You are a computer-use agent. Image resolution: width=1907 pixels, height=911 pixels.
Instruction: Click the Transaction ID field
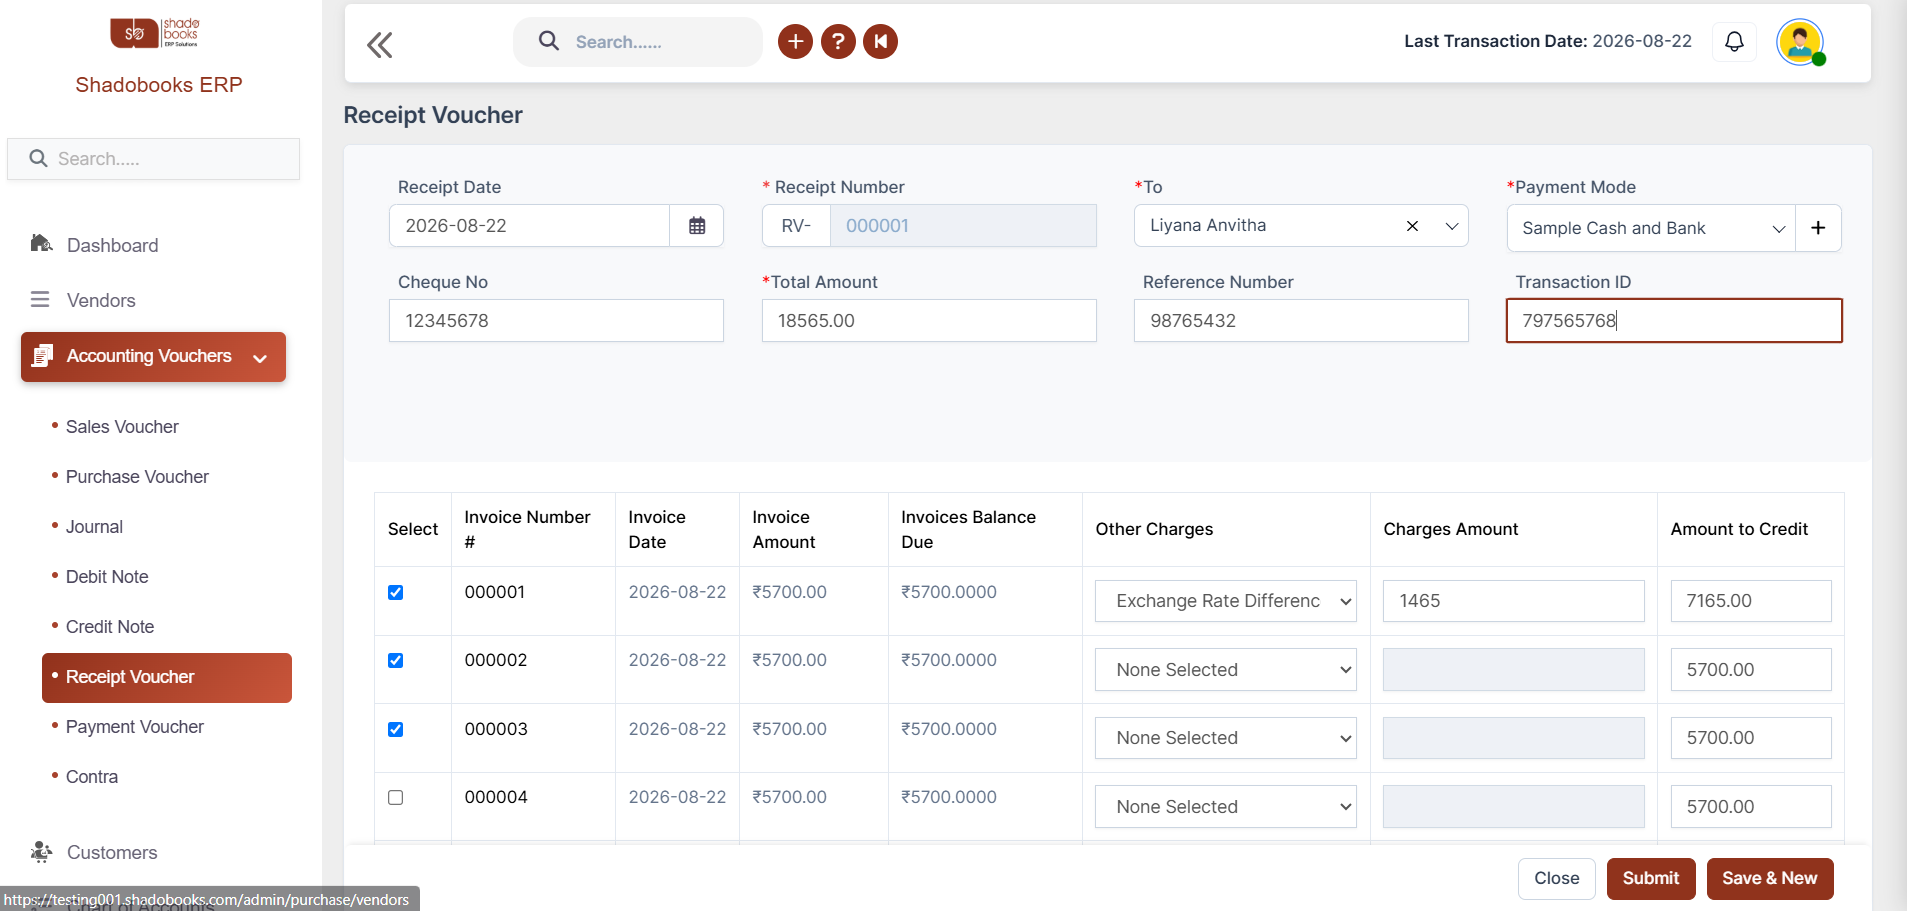tap(1674, 321)
